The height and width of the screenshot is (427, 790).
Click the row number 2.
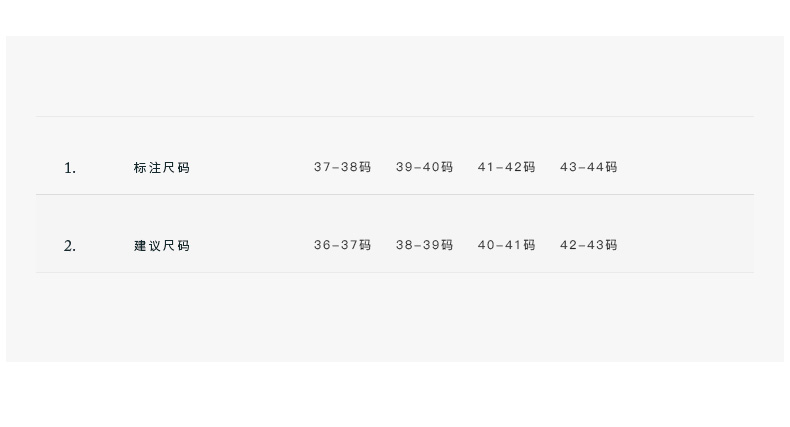(70, 246)
